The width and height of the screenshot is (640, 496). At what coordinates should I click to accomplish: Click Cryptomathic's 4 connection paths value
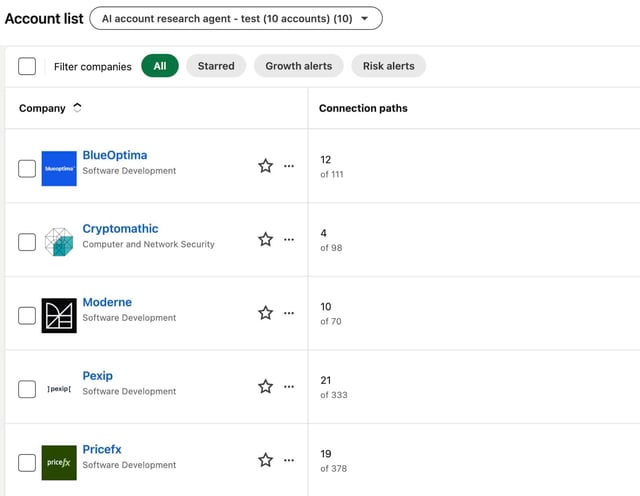[x=323, y=233]
